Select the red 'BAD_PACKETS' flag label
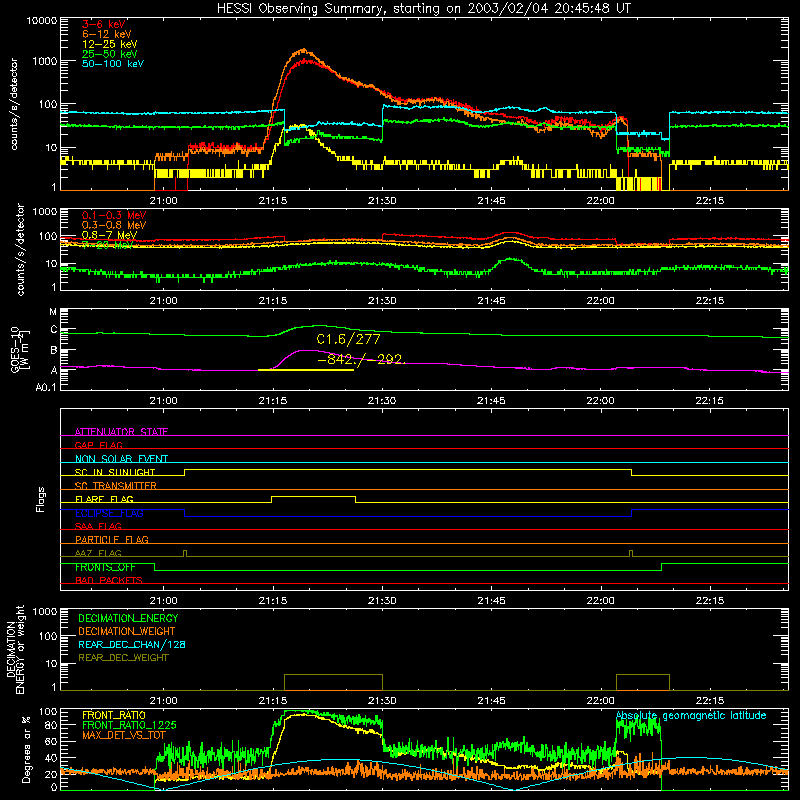Viewport: 800px width, 800px height. (109, 580)
